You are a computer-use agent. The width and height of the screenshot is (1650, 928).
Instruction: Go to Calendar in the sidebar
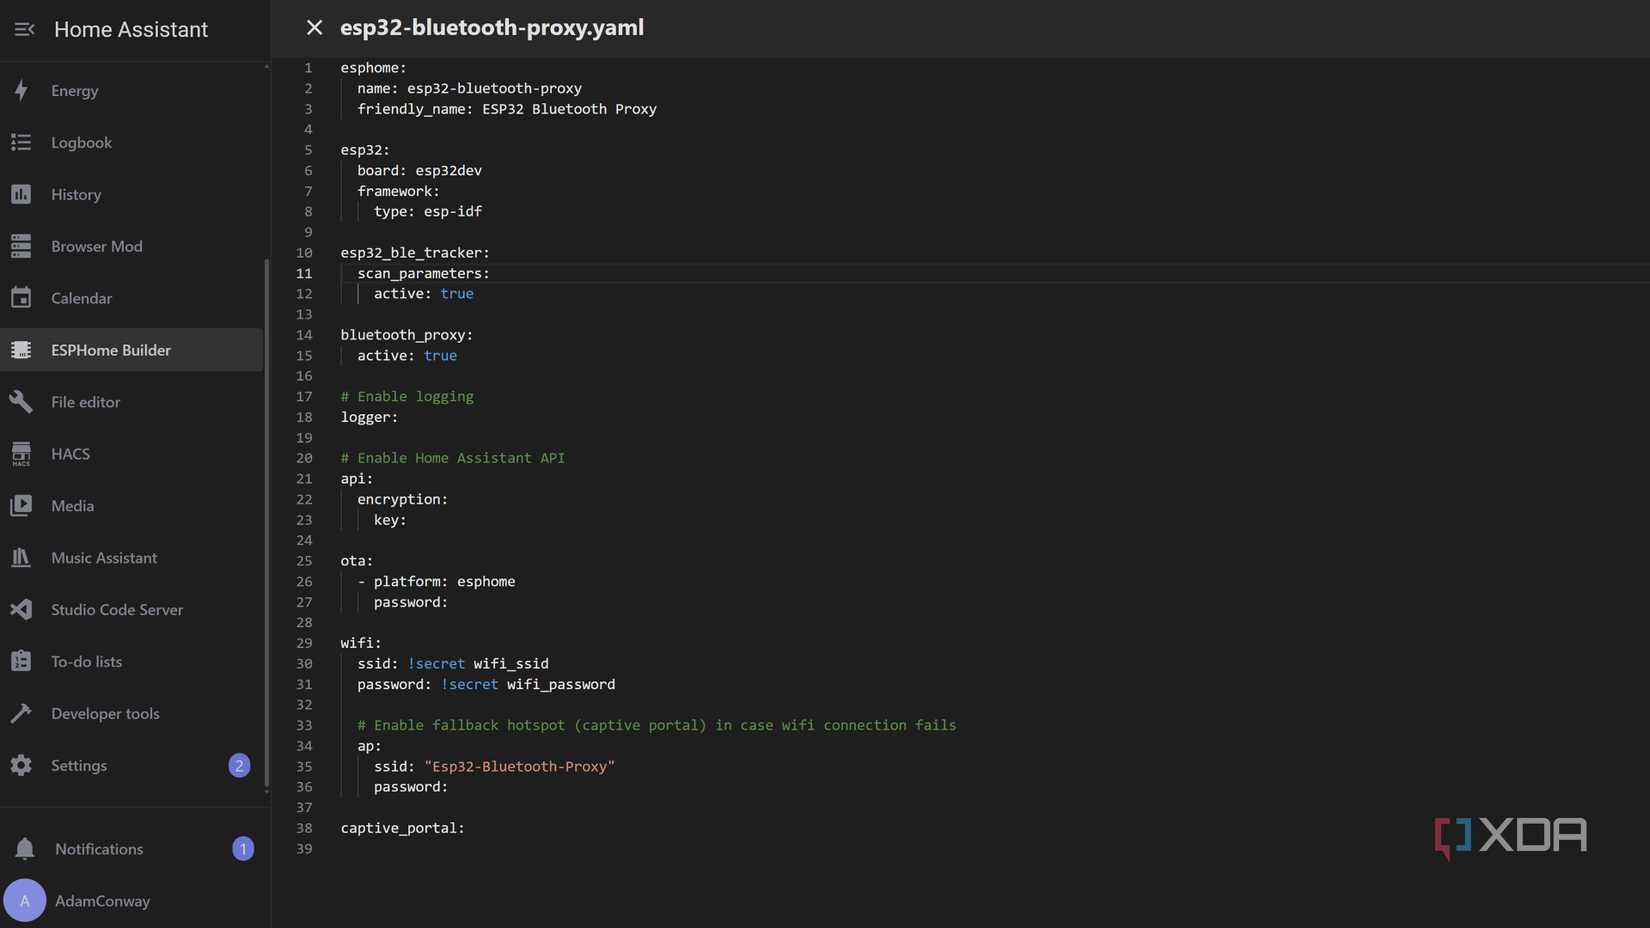[x=81, y=298]
